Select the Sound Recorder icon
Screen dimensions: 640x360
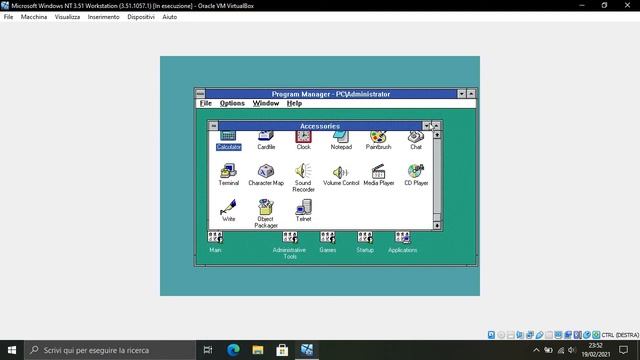point(303,178)
